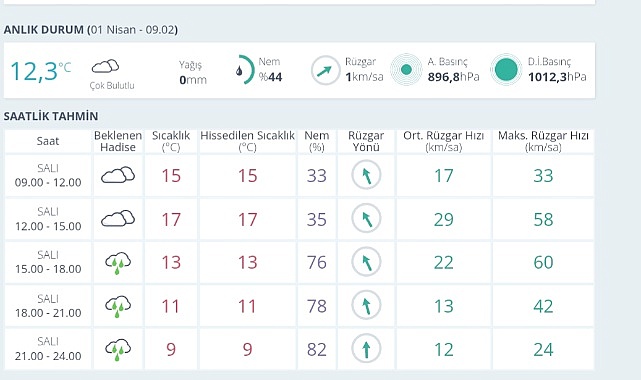Screen dimensions: 641x380
Task: Click the current wind direction arrow icon
Action: coord(325,70)
